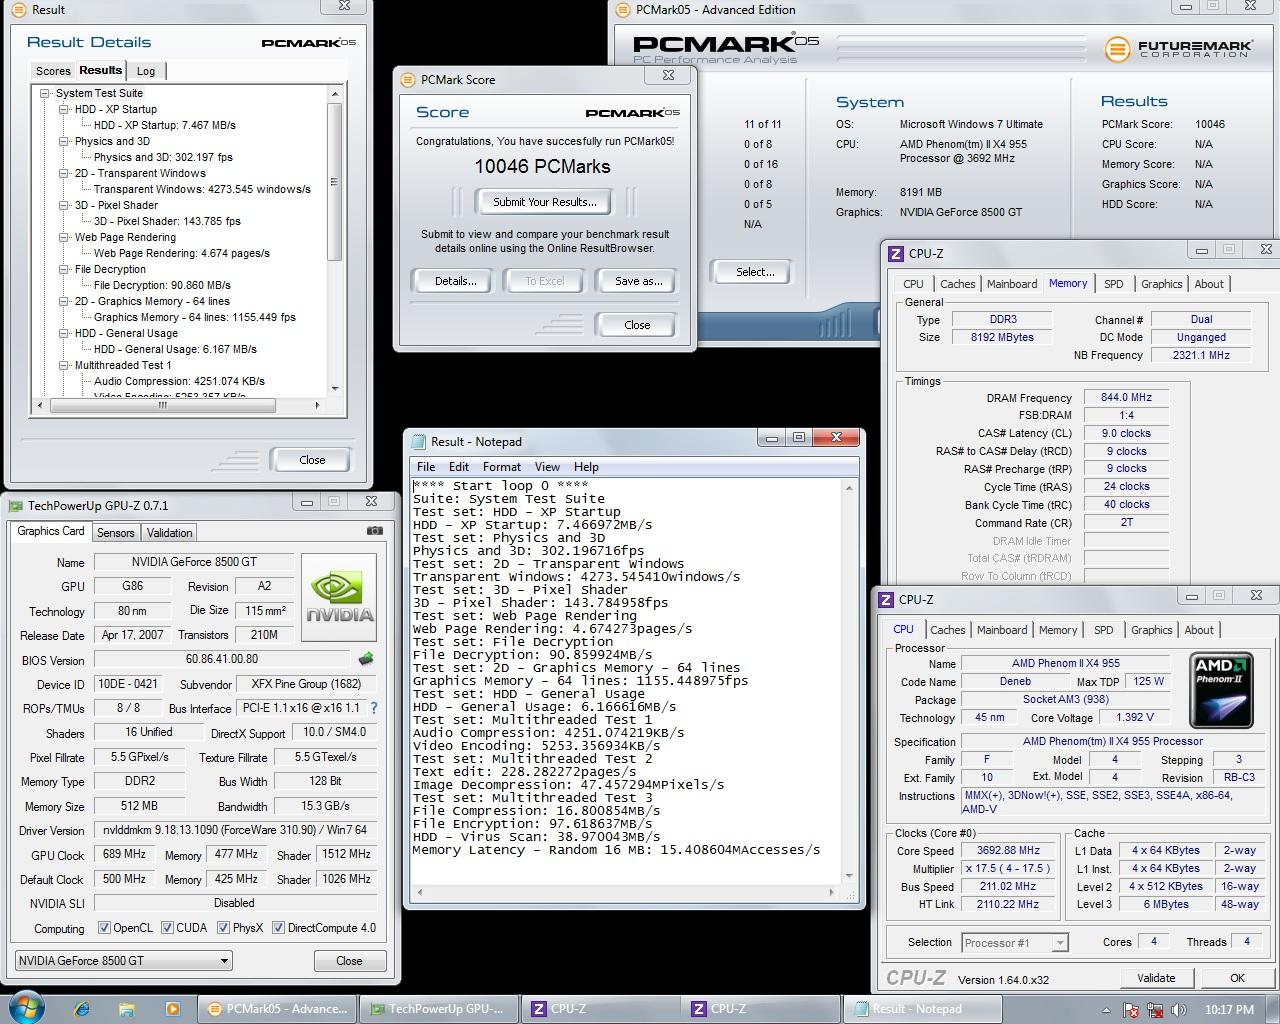Open the Graphics tab in the lower CPU-Z window

pos(1151,630)
